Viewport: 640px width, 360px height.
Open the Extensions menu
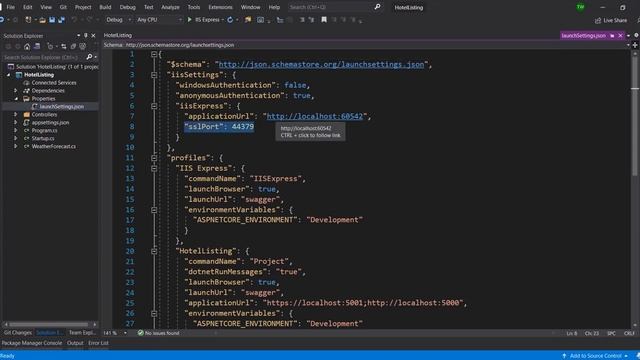(220, 7)
